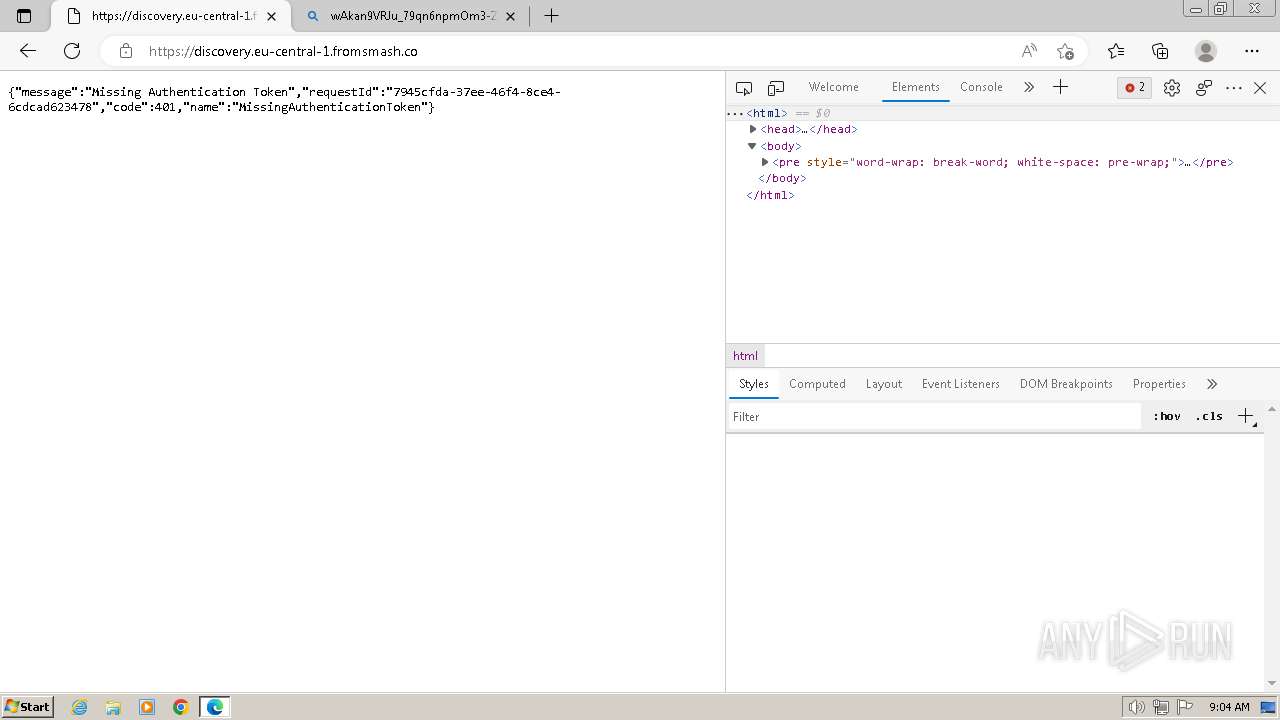Open the Styles pane tab
This screenshot has width=1280, height=720.
click(x=754, y=384)
